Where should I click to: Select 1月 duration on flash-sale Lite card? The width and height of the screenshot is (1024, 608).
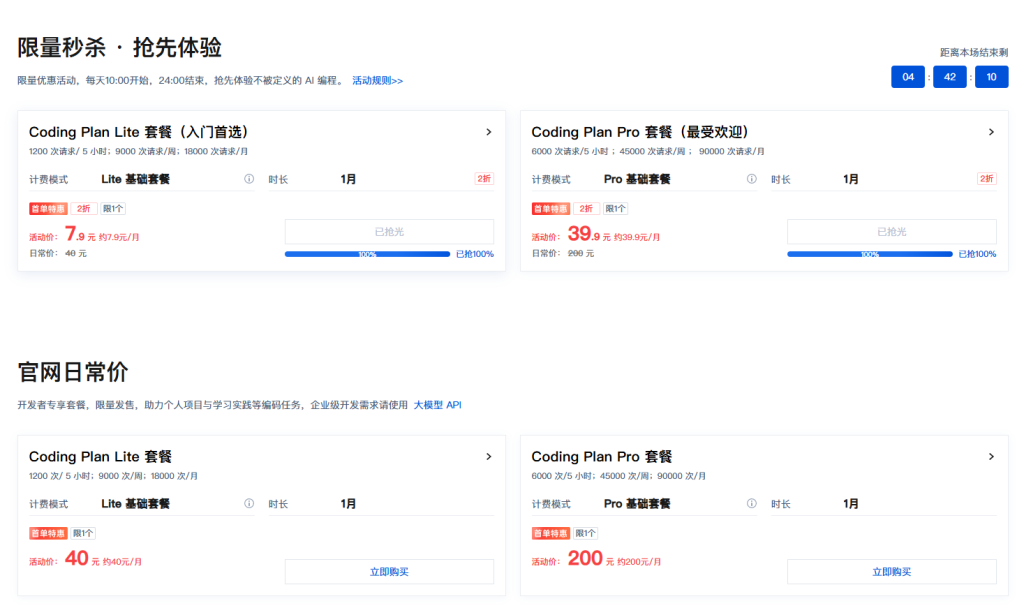click(x=348, y=179)
